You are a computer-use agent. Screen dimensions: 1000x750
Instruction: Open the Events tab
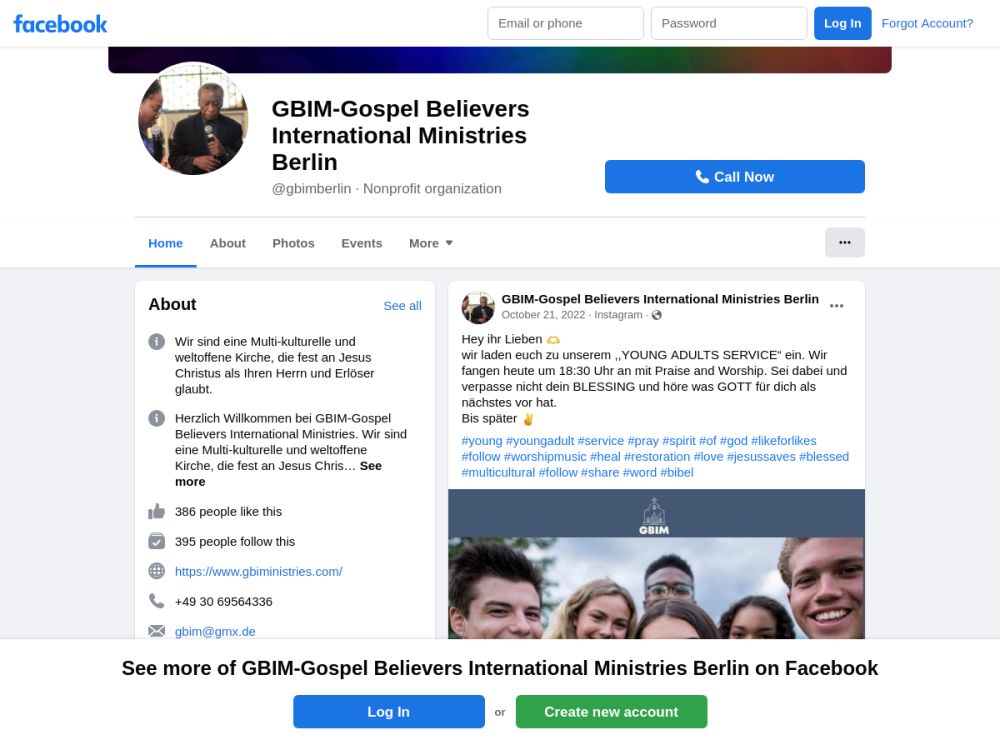tap(361, 243)
